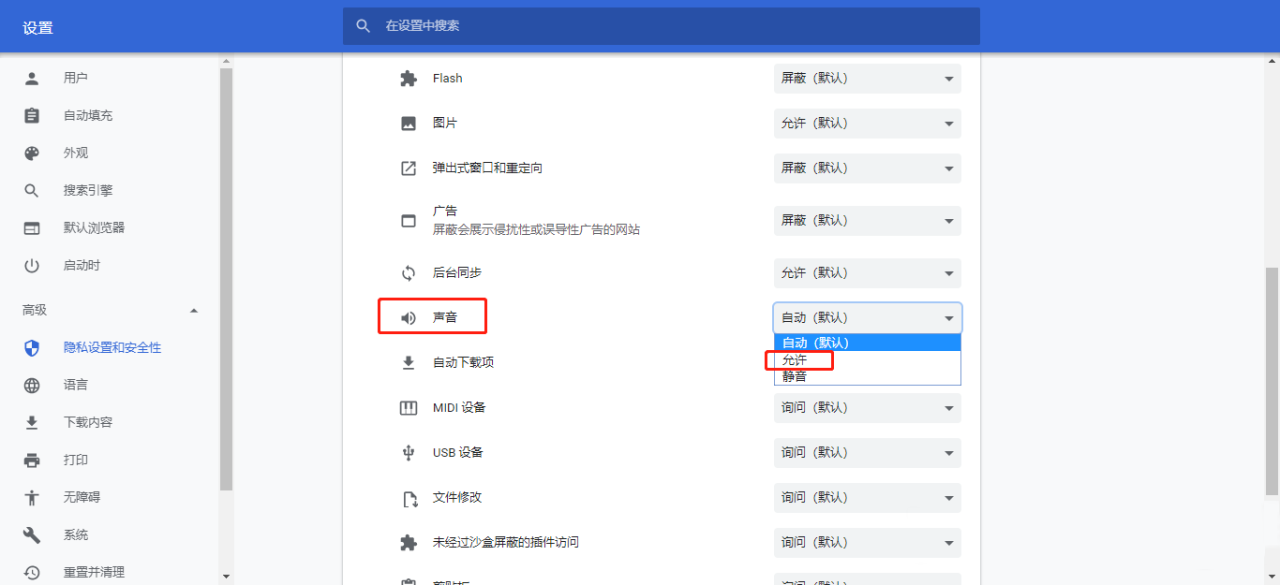Click the 文件修改 file icon
The height and width of the screenshot is (585, 1280).
(x=408, y=497)
